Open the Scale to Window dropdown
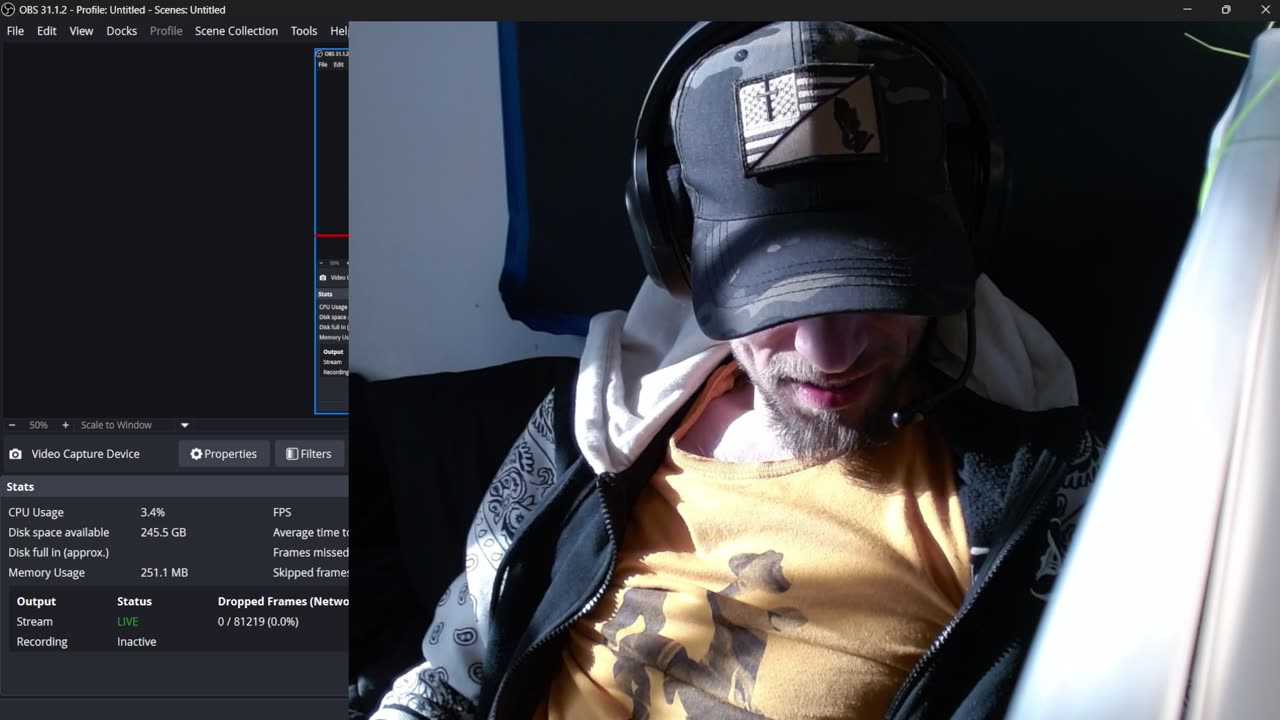Image resolution: width=1280 pixels, height=720 pixels. [135, 425]
